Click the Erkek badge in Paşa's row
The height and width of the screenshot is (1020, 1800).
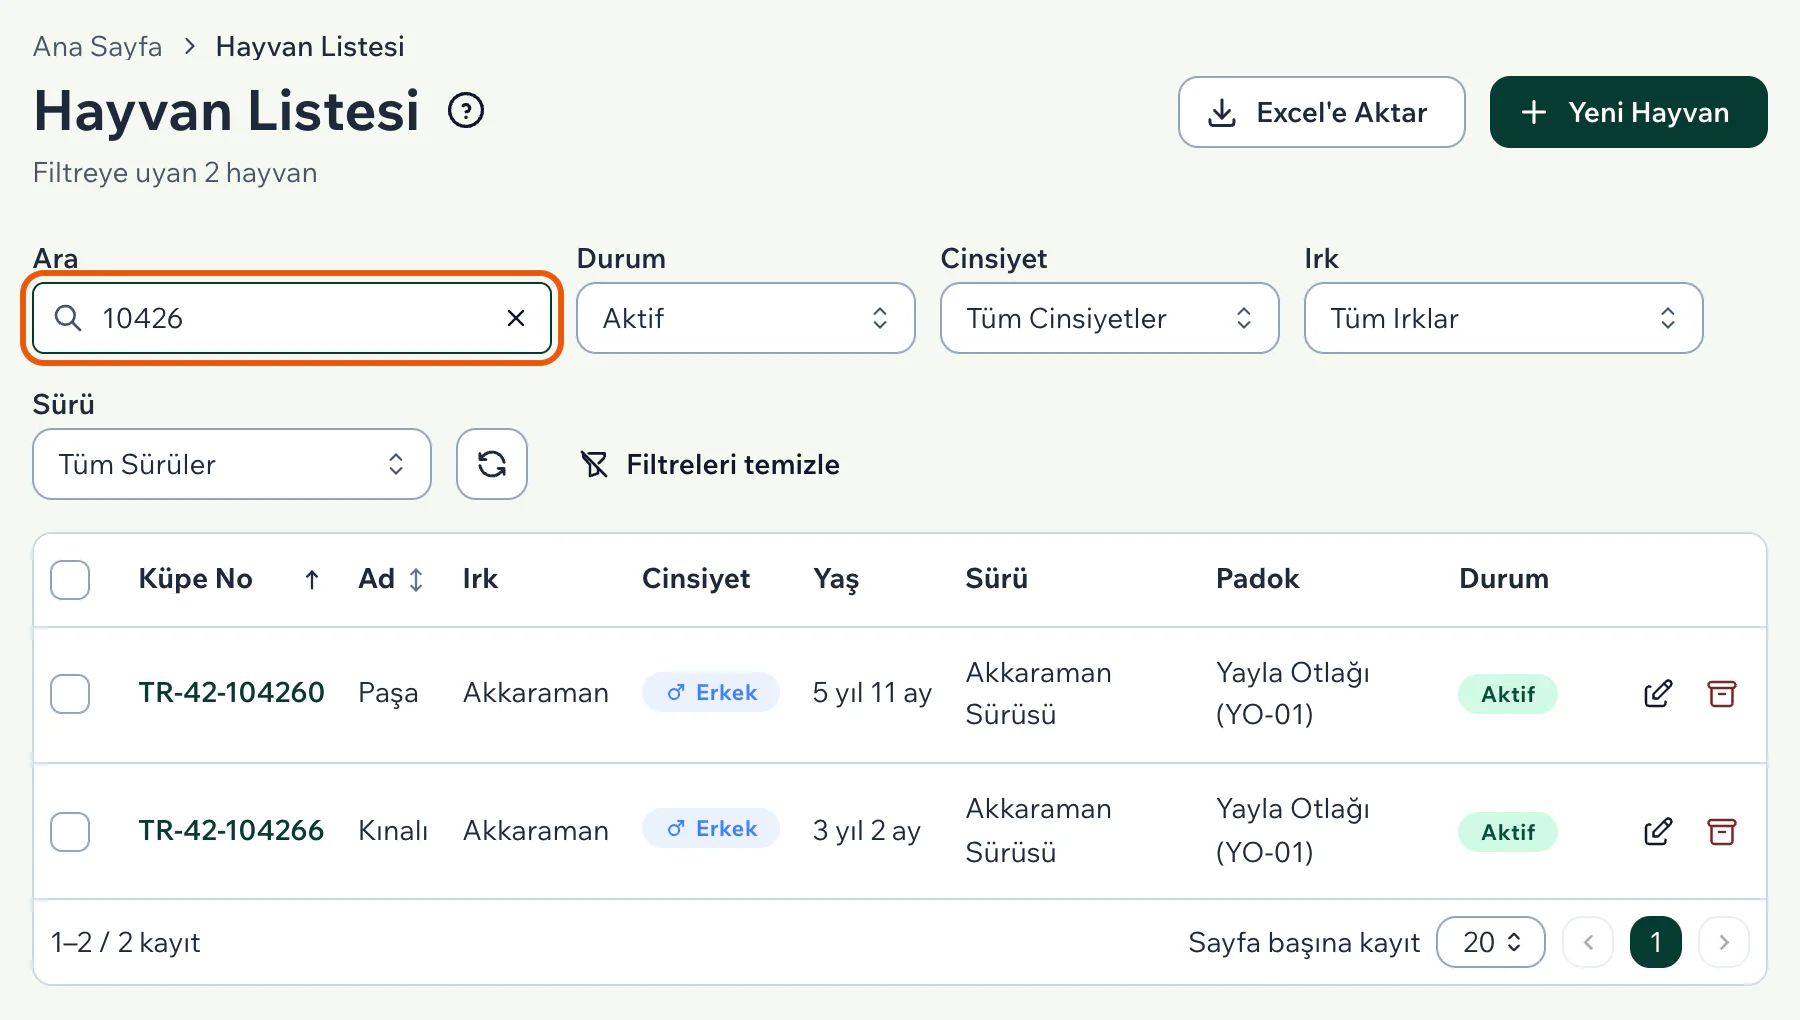(711, 692)
